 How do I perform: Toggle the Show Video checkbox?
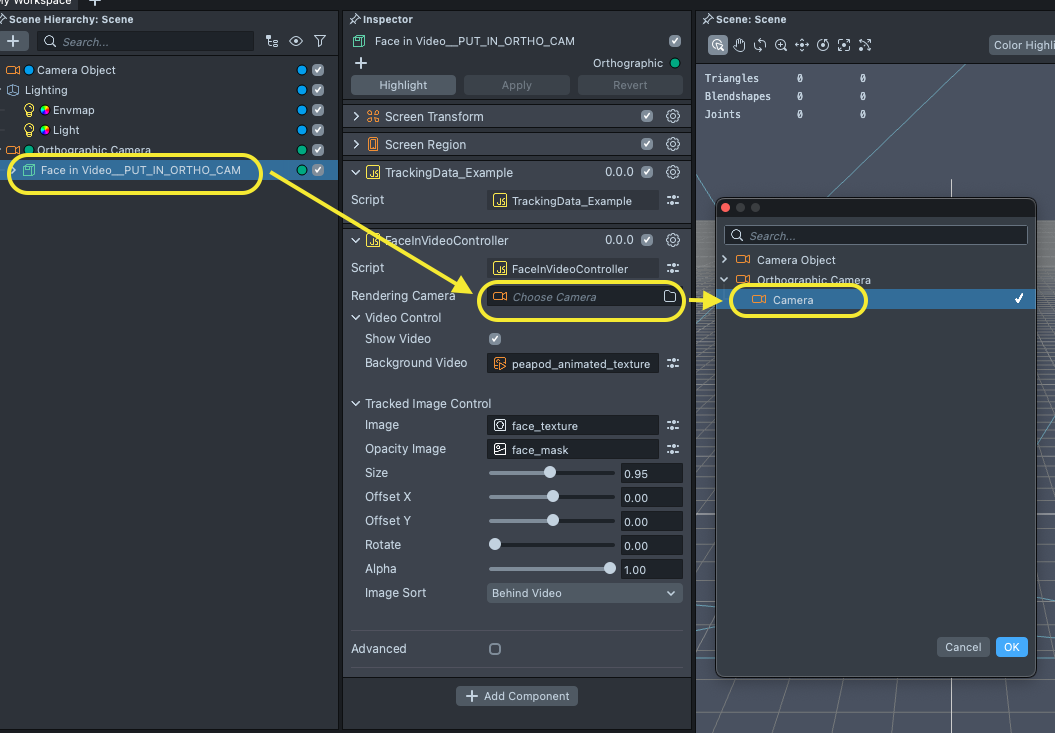pyautogui.click(x=495, y=339)
